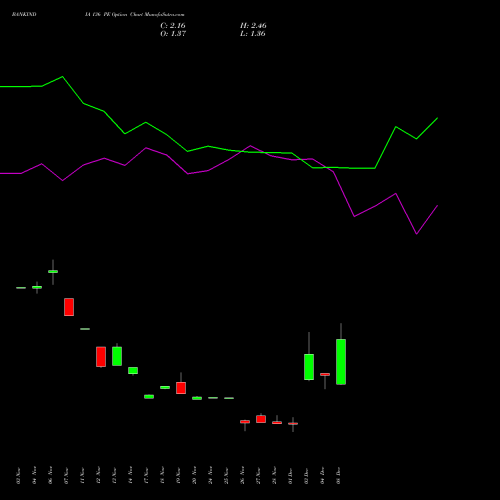This screenshot has height=500, width=500.
Task: Click the high price value H: 2.46
Action: click(253, 26)
